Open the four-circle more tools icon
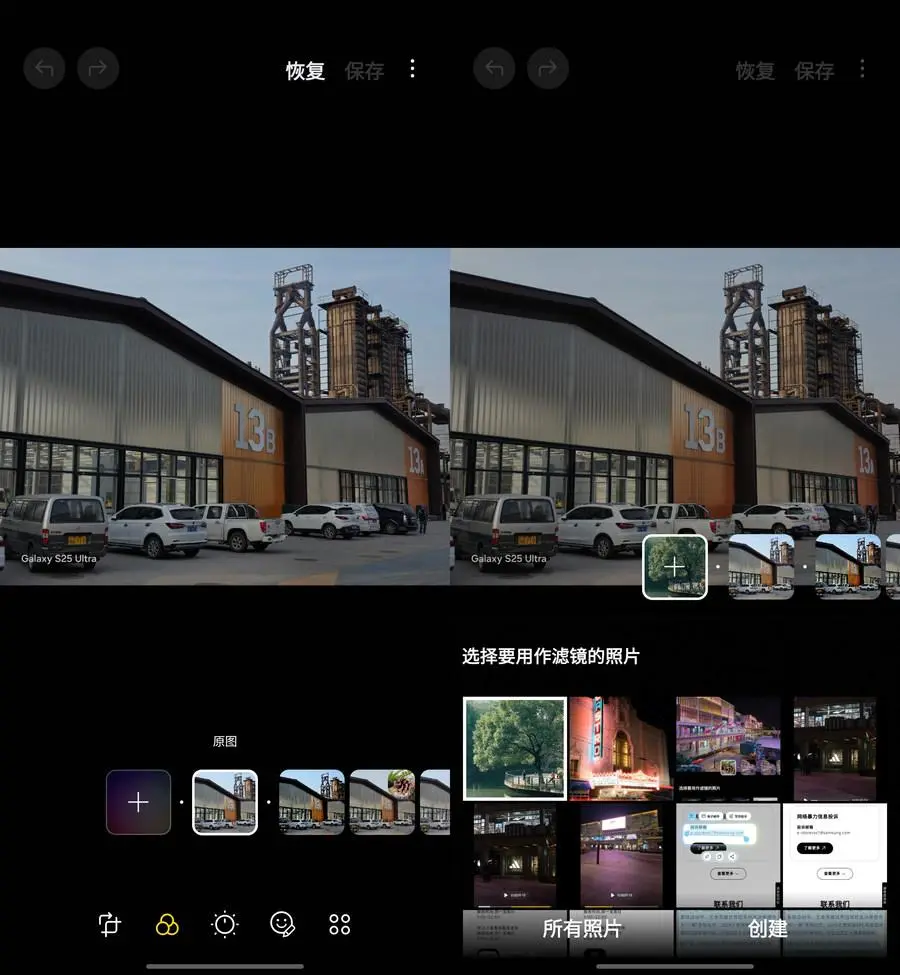900x975 pixels. click(x=340, y=924)
